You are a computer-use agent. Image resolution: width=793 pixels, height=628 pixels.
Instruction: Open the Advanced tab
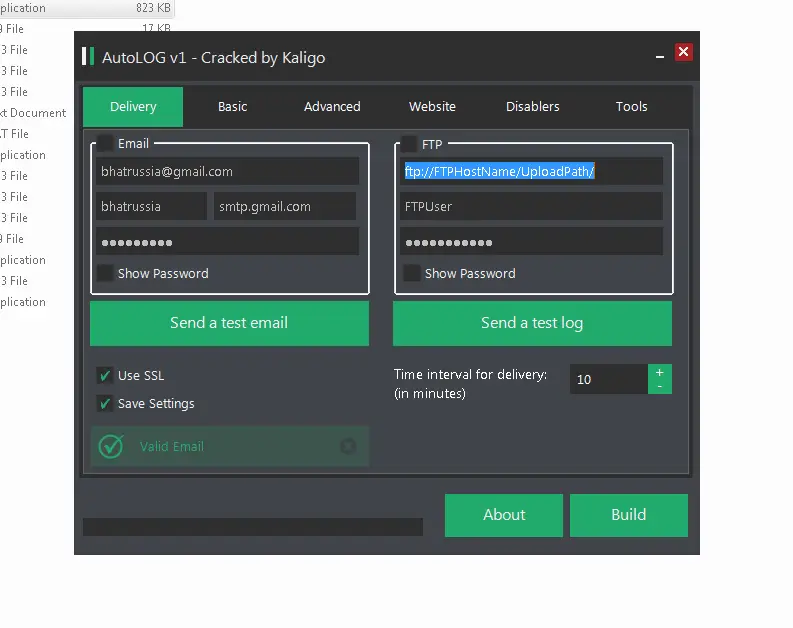click(x=332, y=107)
